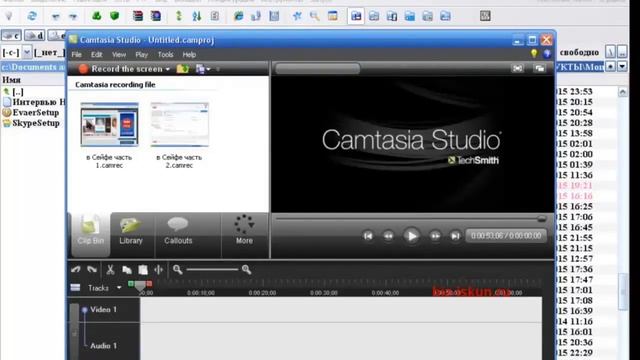Viewport: 640px width, 360px height.
Task: Select the 'в Сейфе часть 1.camrec' thumbnail
Action: [109, 124]
